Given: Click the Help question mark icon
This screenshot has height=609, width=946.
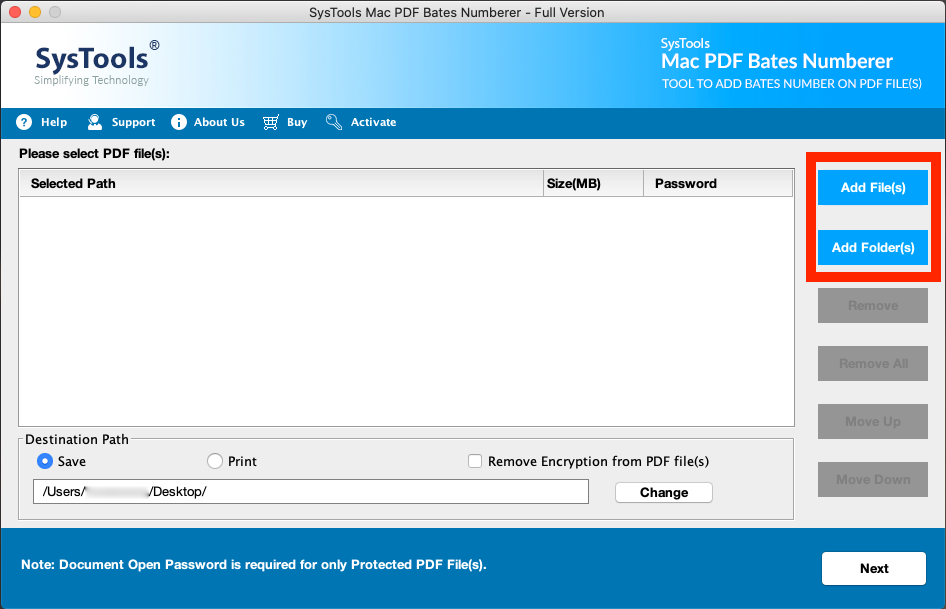Looking at the screenshot, I should coord(24,122).
